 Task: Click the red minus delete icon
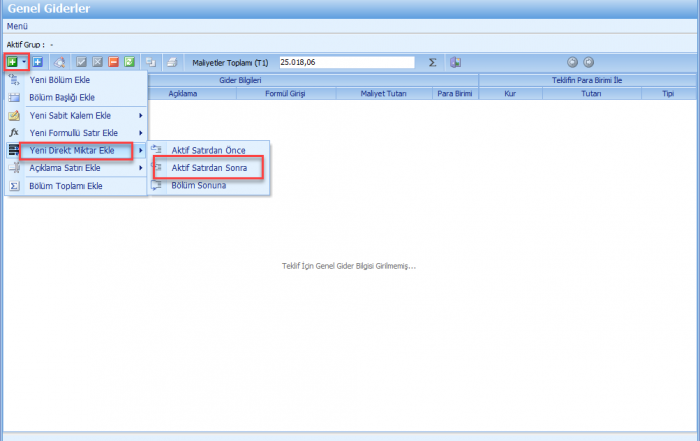click(x=114, y=62)
